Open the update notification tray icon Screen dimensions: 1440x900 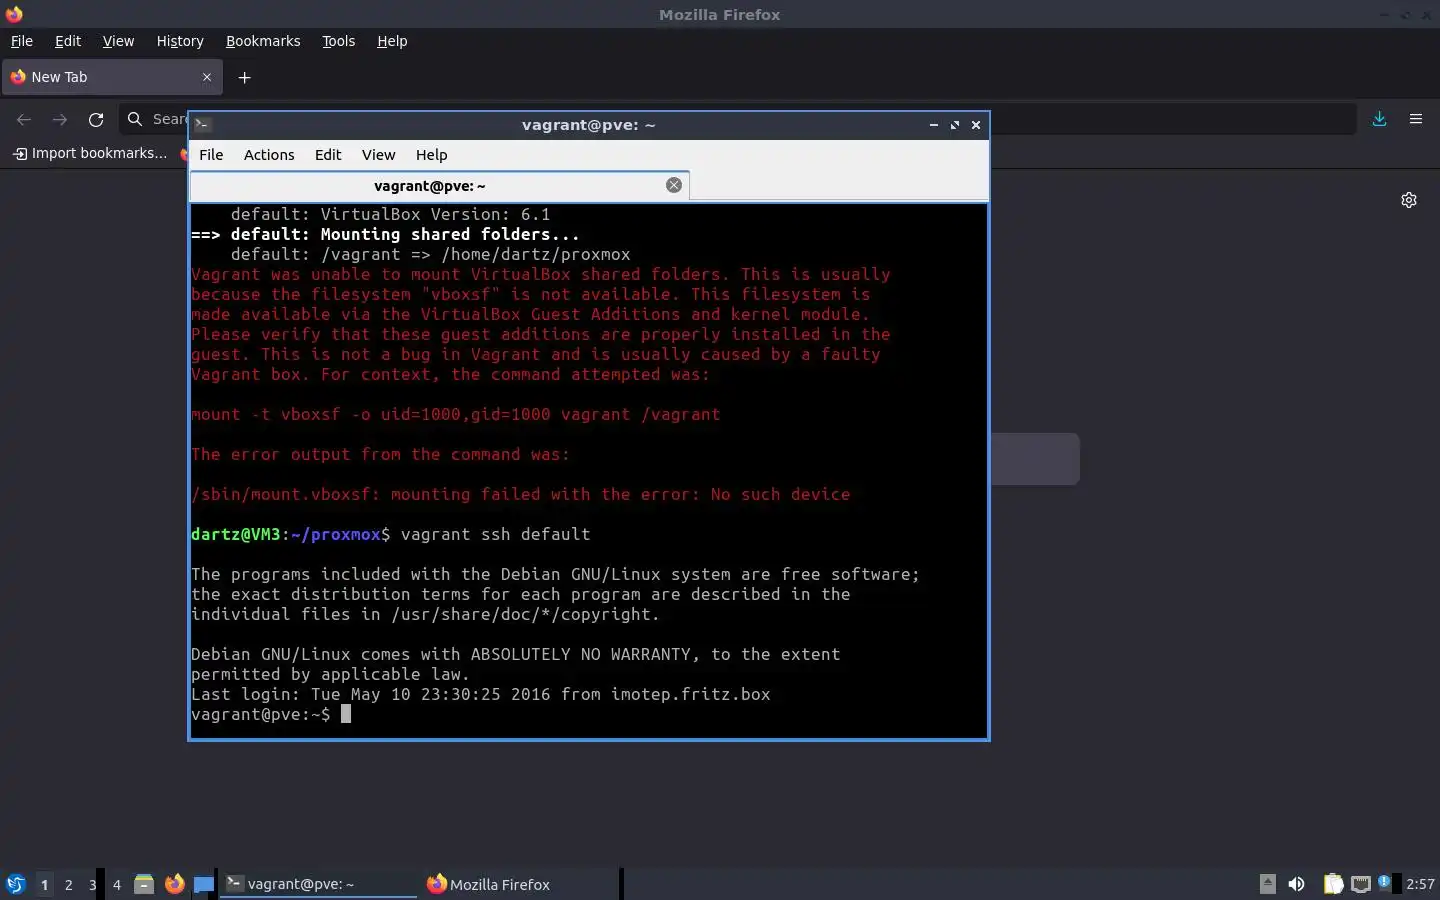pos(1385,882)
